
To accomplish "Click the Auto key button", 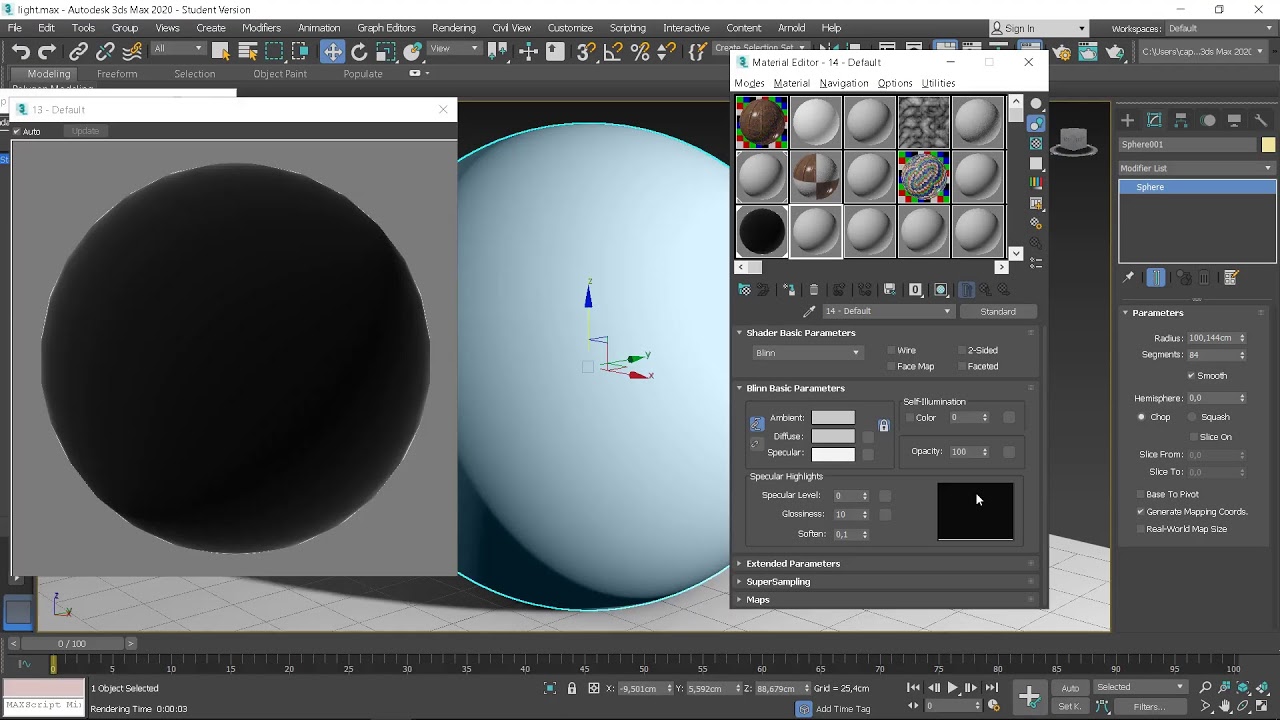I will [x=1070, y=688].
